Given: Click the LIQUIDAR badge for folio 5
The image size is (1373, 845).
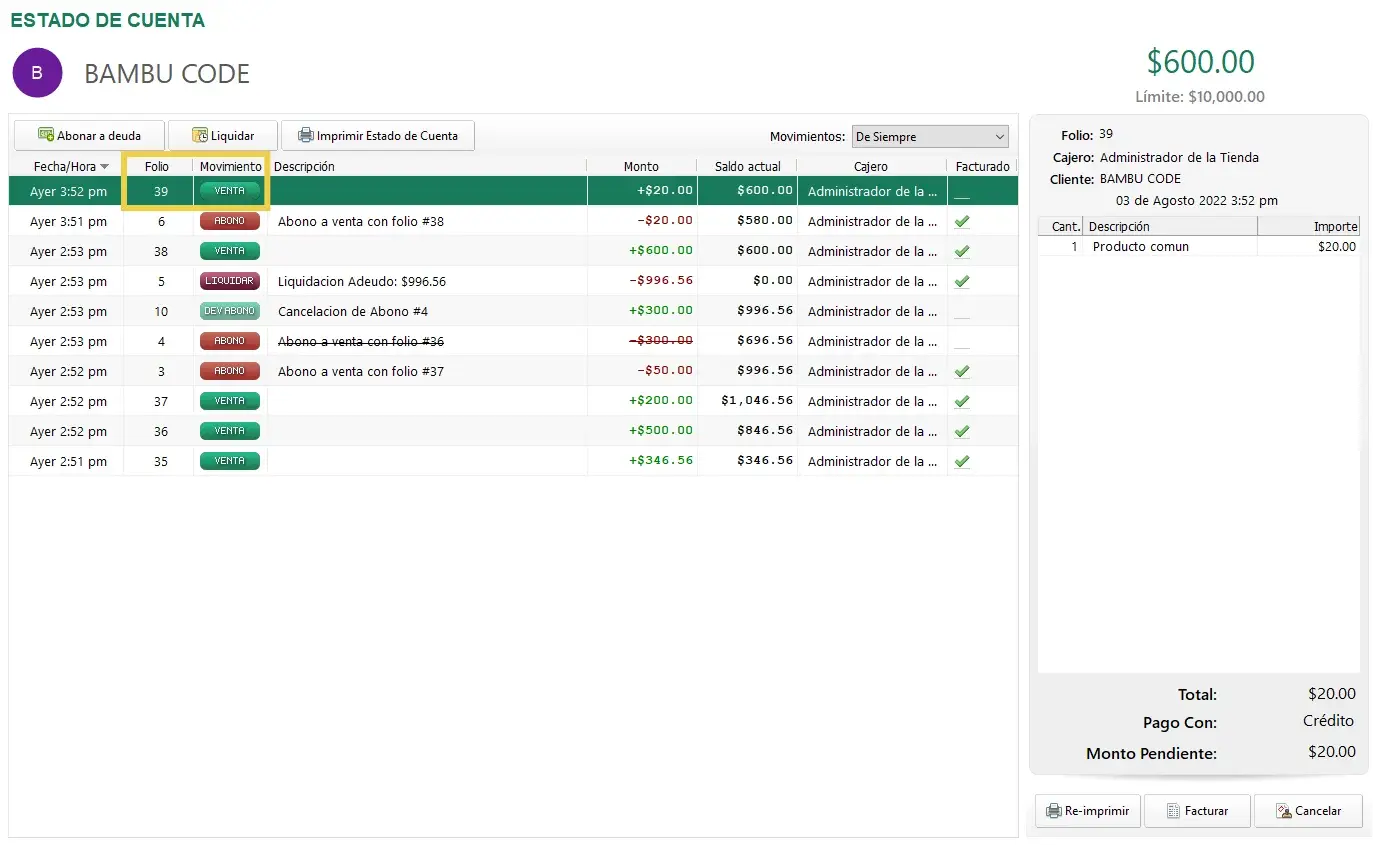Looking at the screenshot, I should (x=230, y=281).
